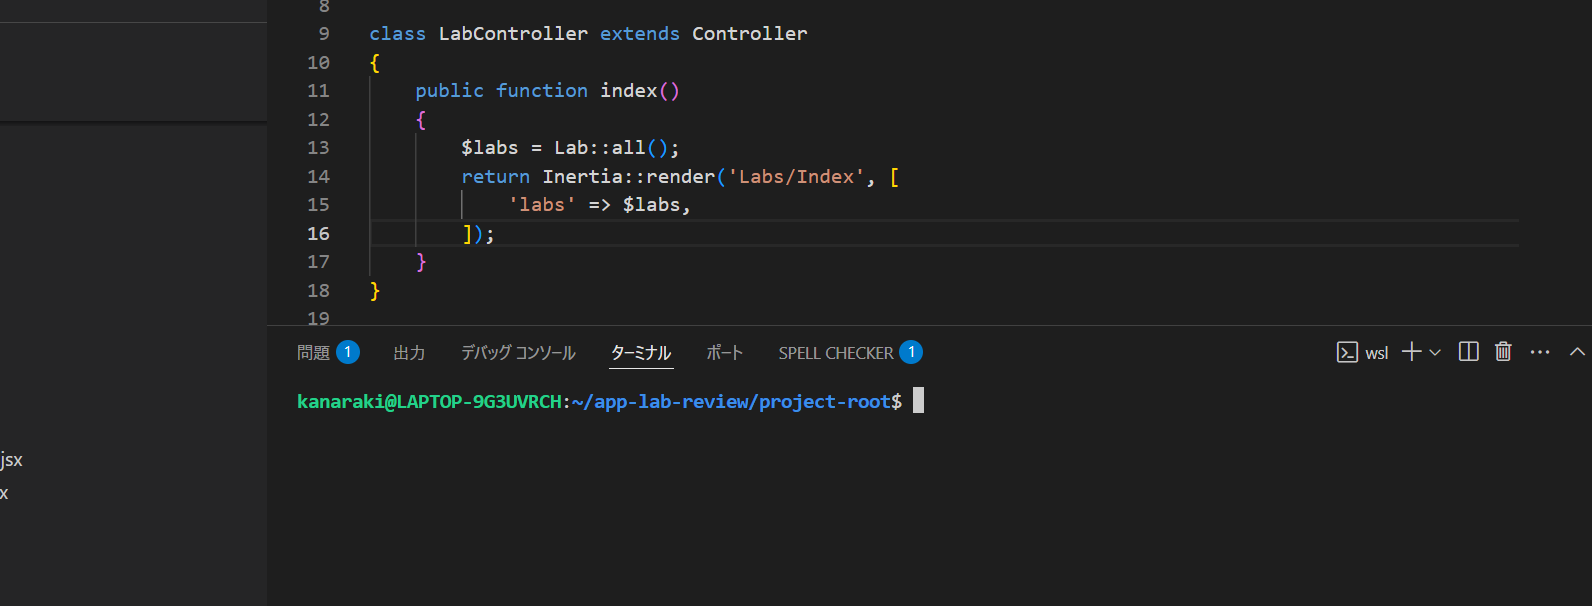The height and width of the screenshot is (606, 1592).
Task: Select the ターミナル terminal tab
Action: pos(641,353)
